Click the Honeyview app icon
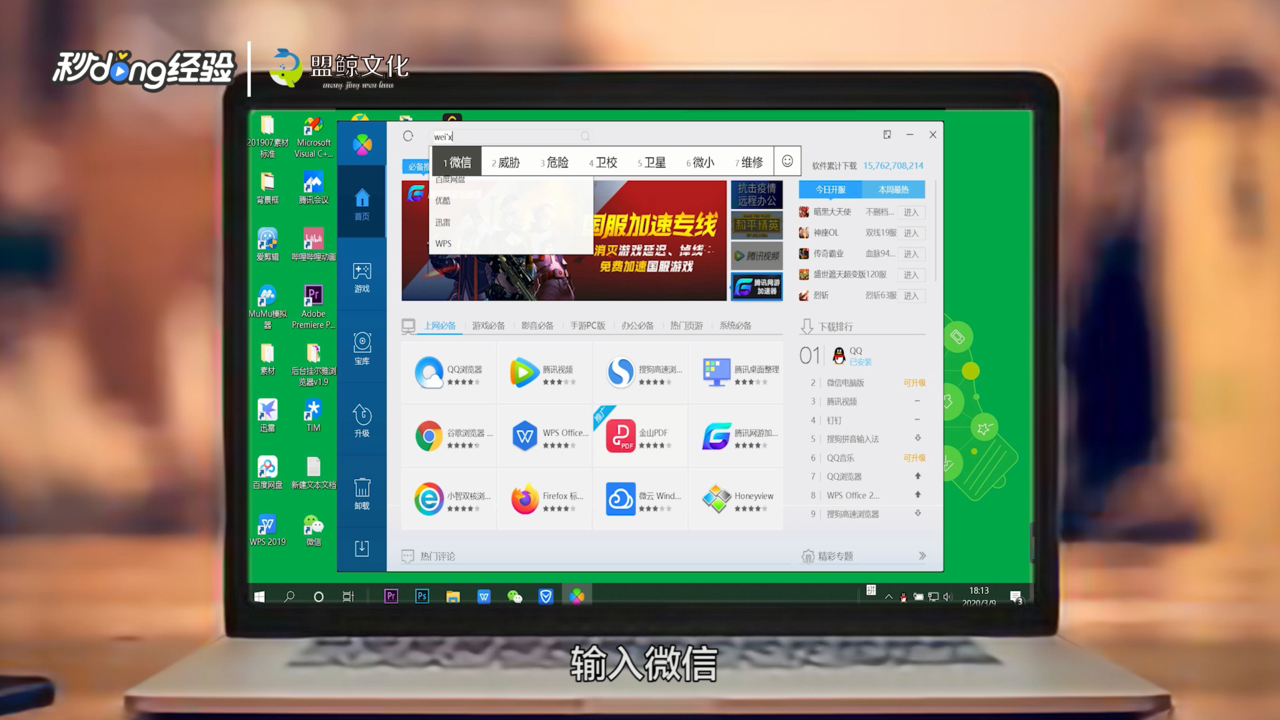 tap(716, 499)
